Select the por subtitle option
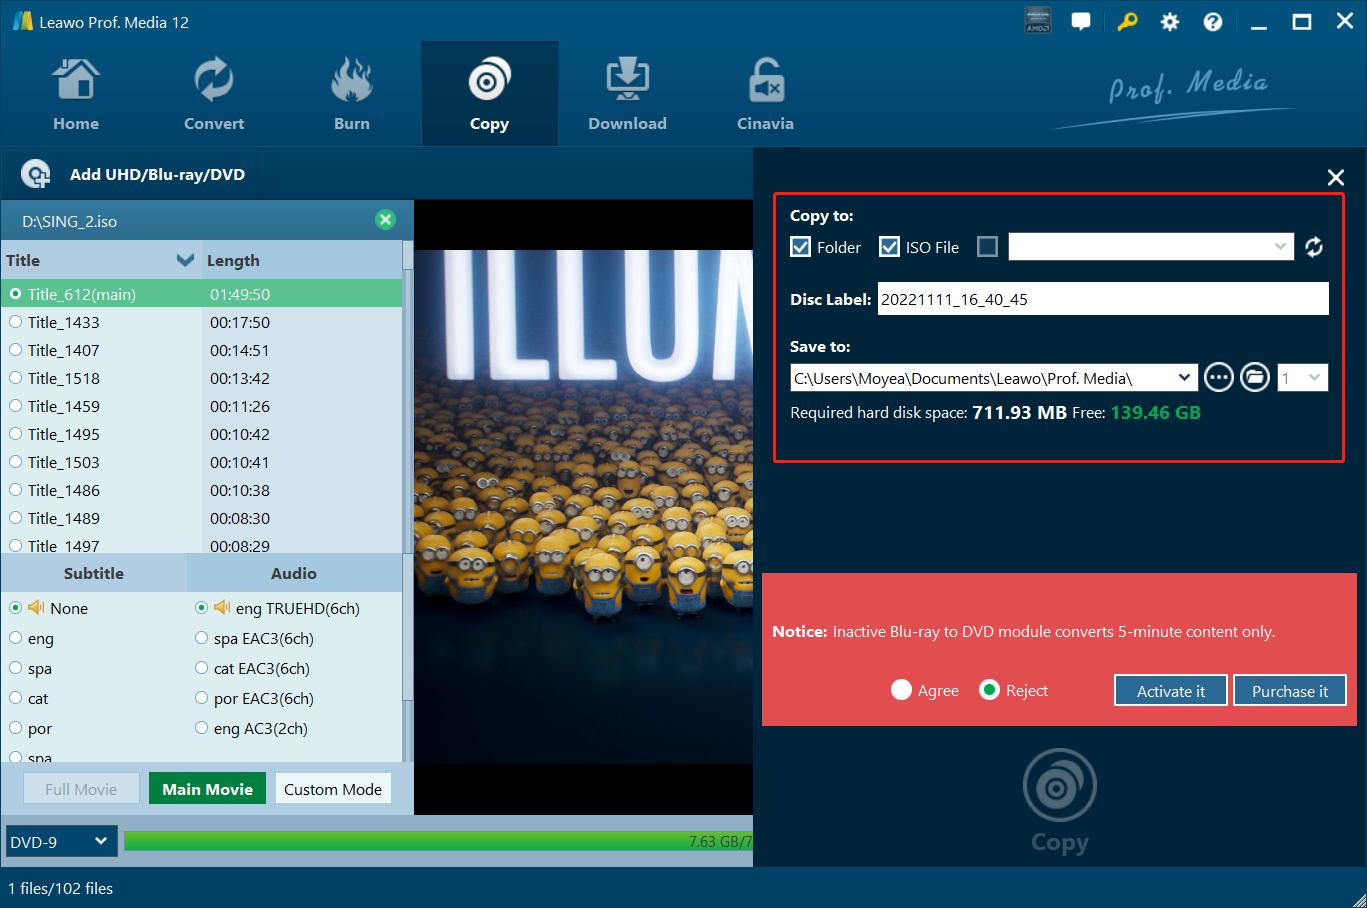The width and height of the screenshot is (1367, 908). pos(15,728)
